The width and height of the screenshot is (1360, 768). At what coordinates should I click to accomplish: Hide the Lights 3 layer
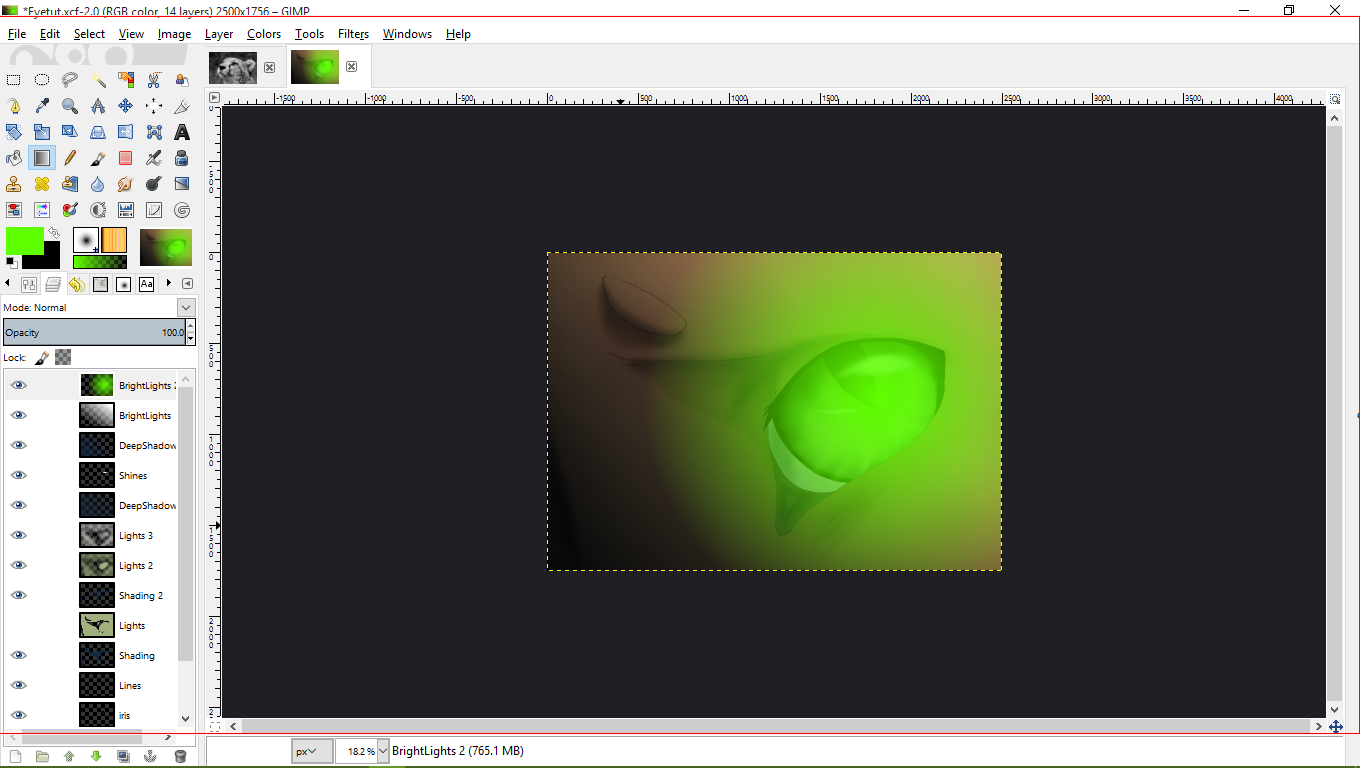(19, 535)
